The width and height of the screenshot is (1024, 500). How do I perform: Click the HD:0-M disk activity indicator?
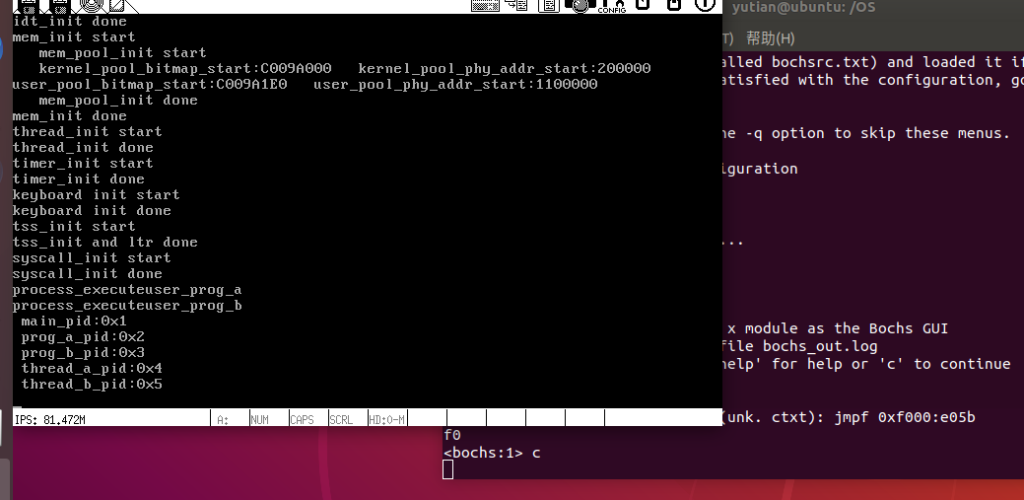[386, 419]
